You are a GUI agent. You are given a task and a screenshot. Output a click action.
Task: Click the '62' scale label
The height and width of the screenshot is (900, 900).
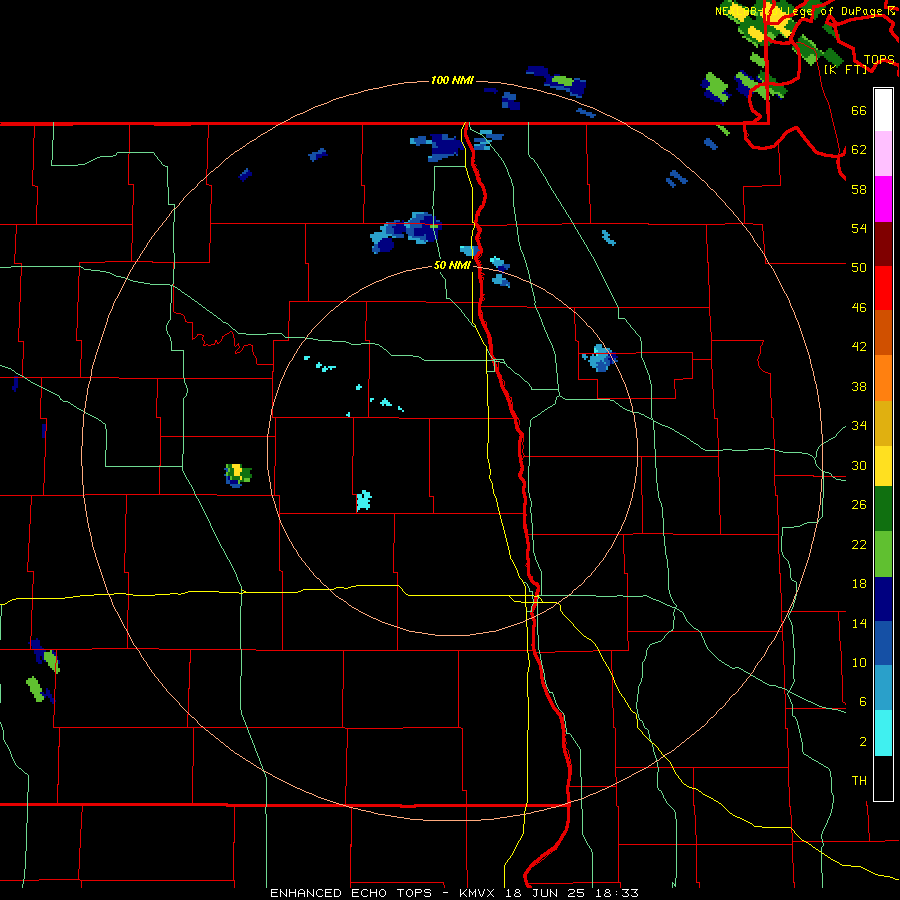click(859, 150)
